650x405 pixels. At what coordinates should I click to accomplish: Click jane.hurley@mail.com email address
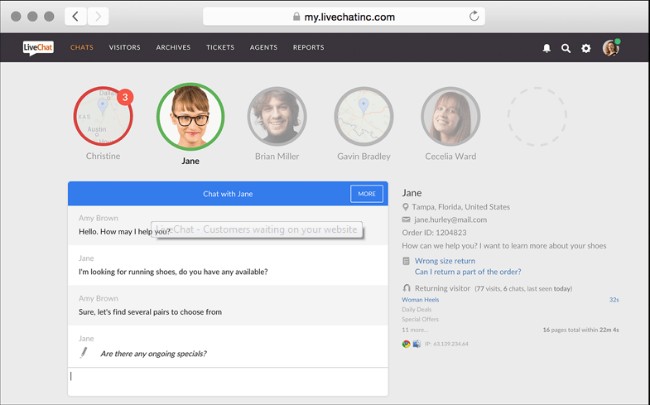pyautogui.click(x=450, y=220)
